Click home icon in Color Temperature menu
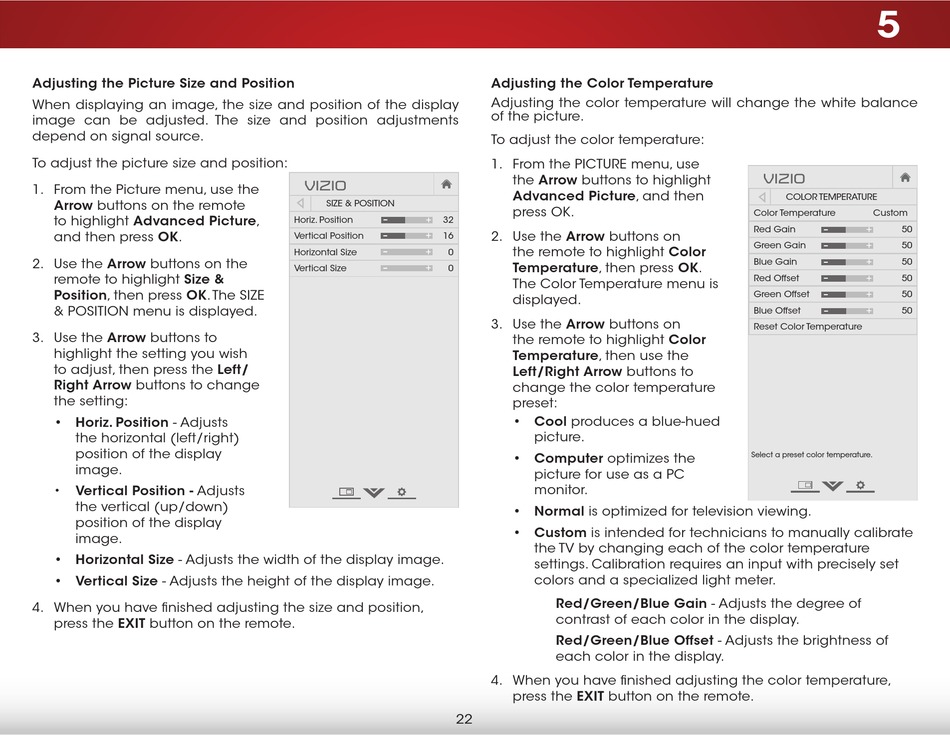950x735 pixels. [905, 178]
